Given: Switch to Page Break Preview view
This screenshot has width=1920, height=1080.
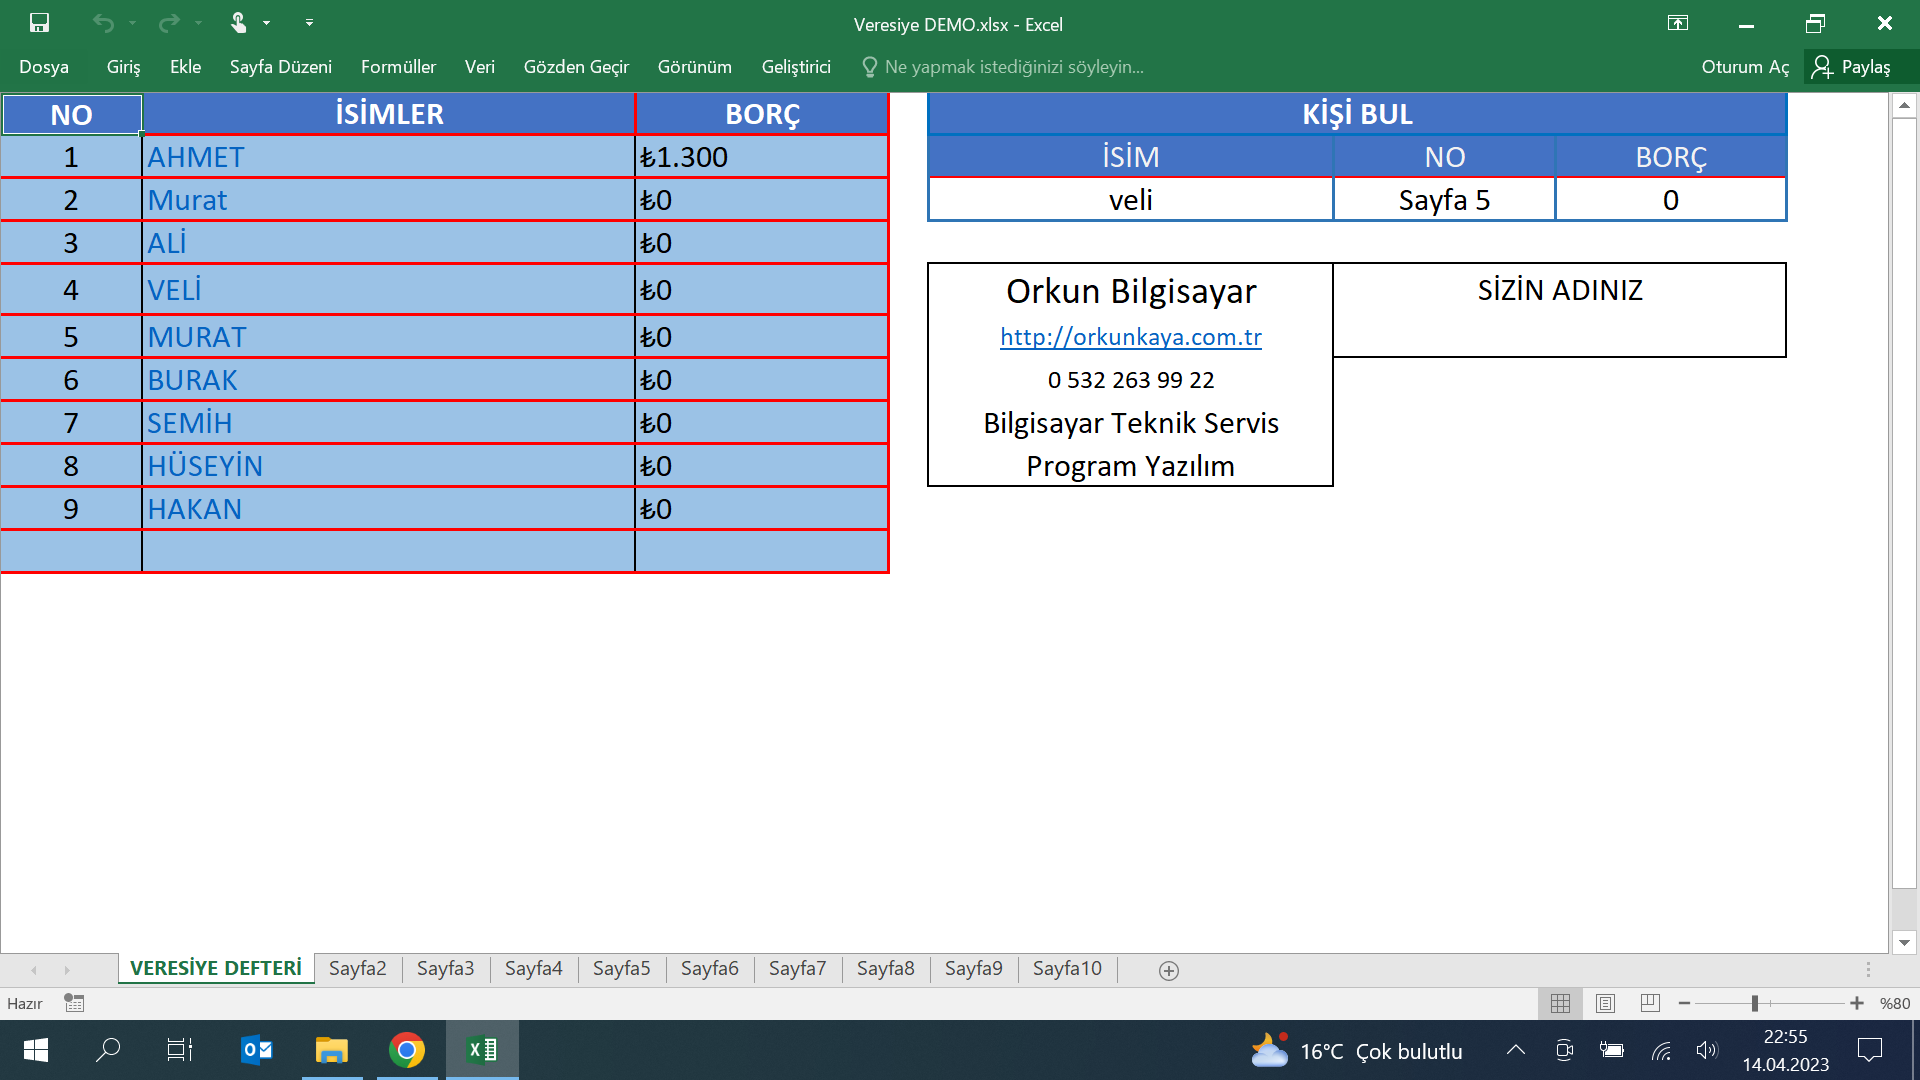Looking at the screenshot, I should coord(1650,1003).
